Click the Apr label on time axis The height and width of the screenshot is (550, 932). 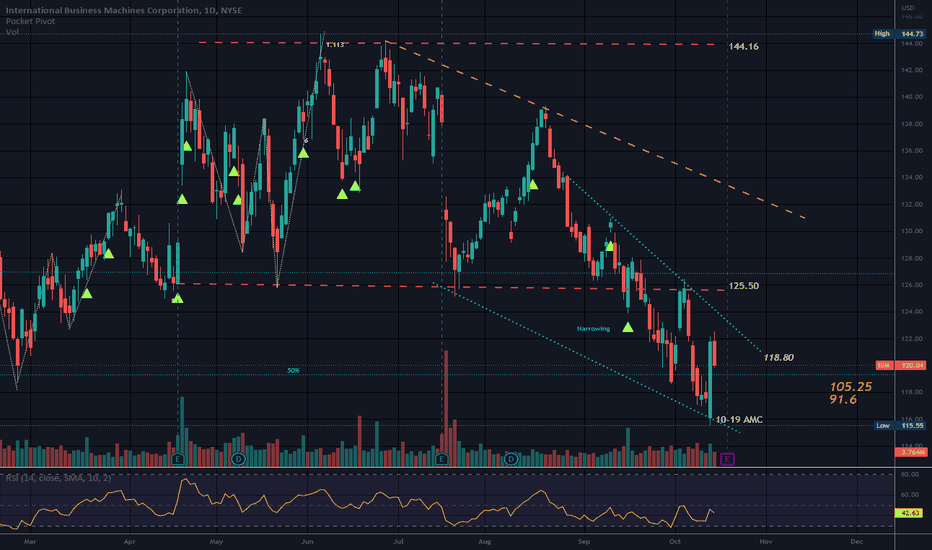click(x=129, y=542)
